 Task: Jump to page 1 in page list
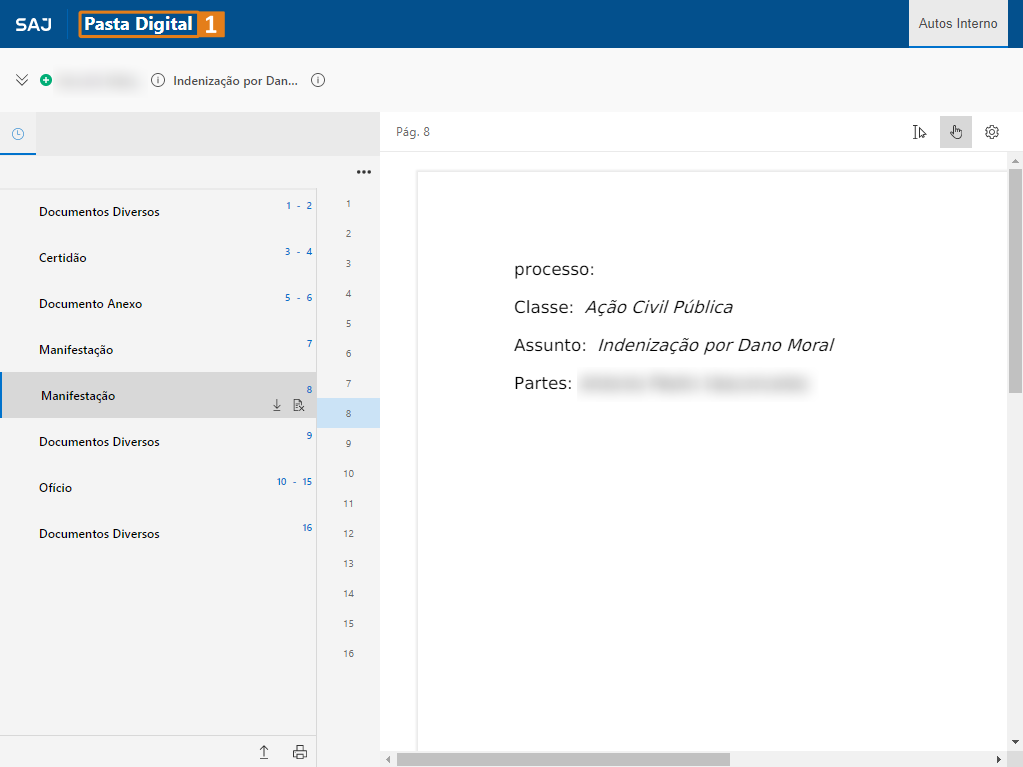[348, 203]
